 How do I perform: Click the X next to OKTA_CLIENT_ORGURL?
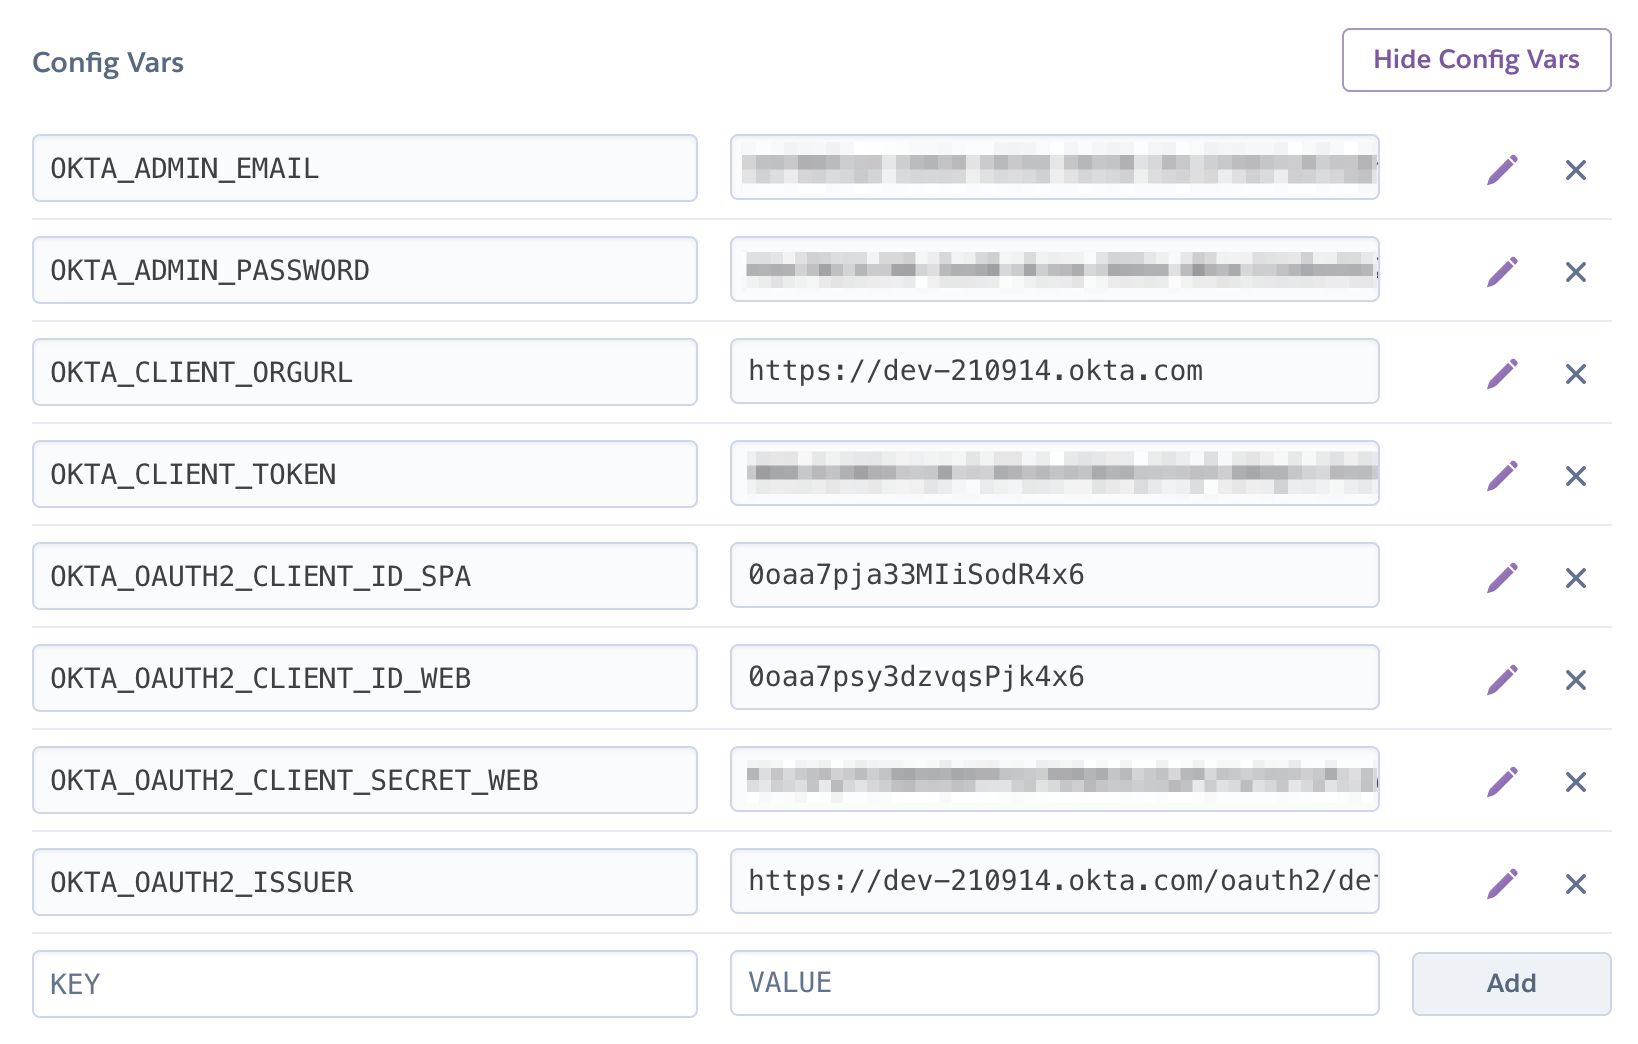(x=1575, y=373)
